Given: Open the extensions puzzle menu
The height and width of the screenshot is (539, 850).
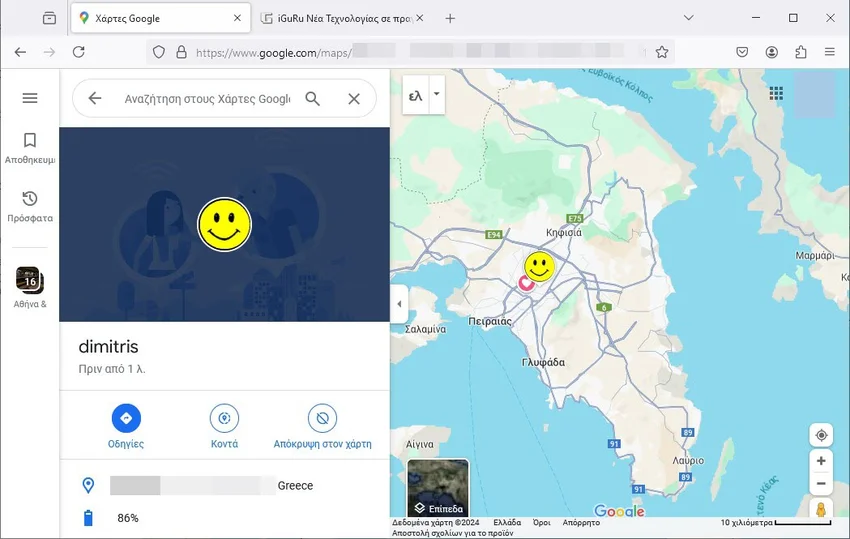Looking at the screenshot, I should [x=801, y=52].
